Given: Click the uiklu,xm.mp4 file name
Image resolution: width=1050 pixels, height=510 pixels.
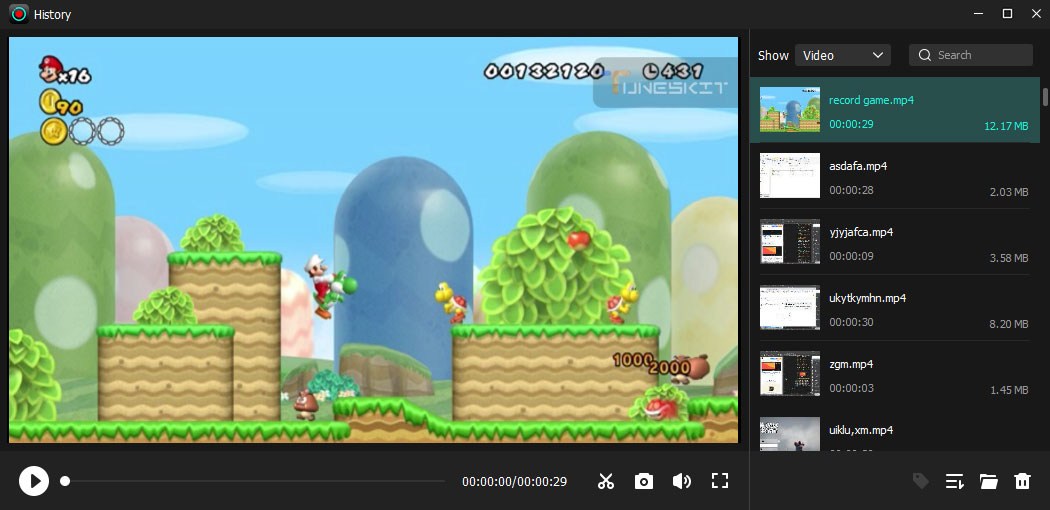Looking at the screenshot, I should pos(861,430).
